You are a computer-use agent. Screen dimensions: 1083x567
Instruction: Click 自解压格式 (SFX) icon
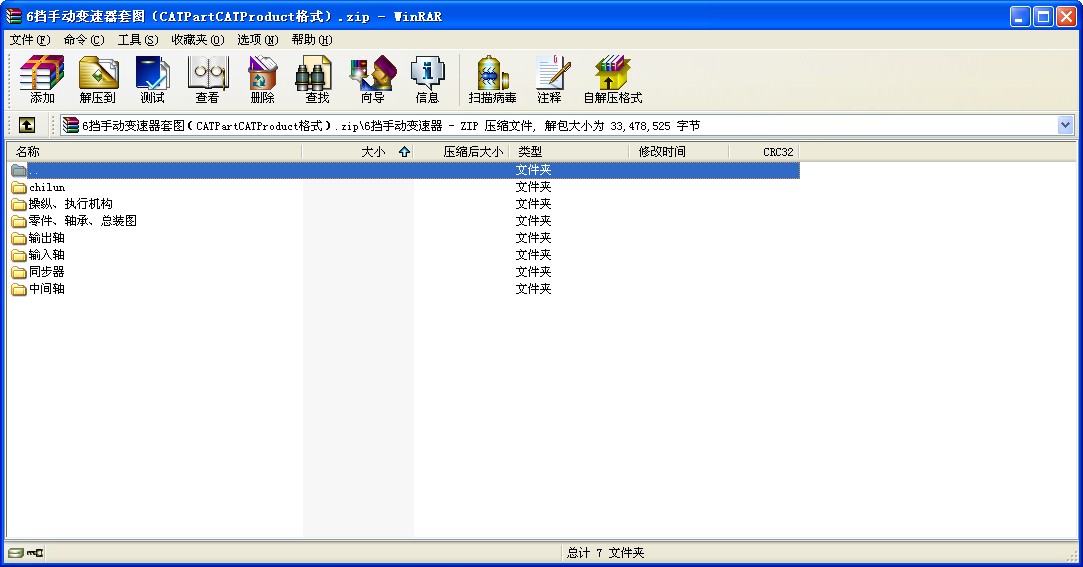coord(613,79)
